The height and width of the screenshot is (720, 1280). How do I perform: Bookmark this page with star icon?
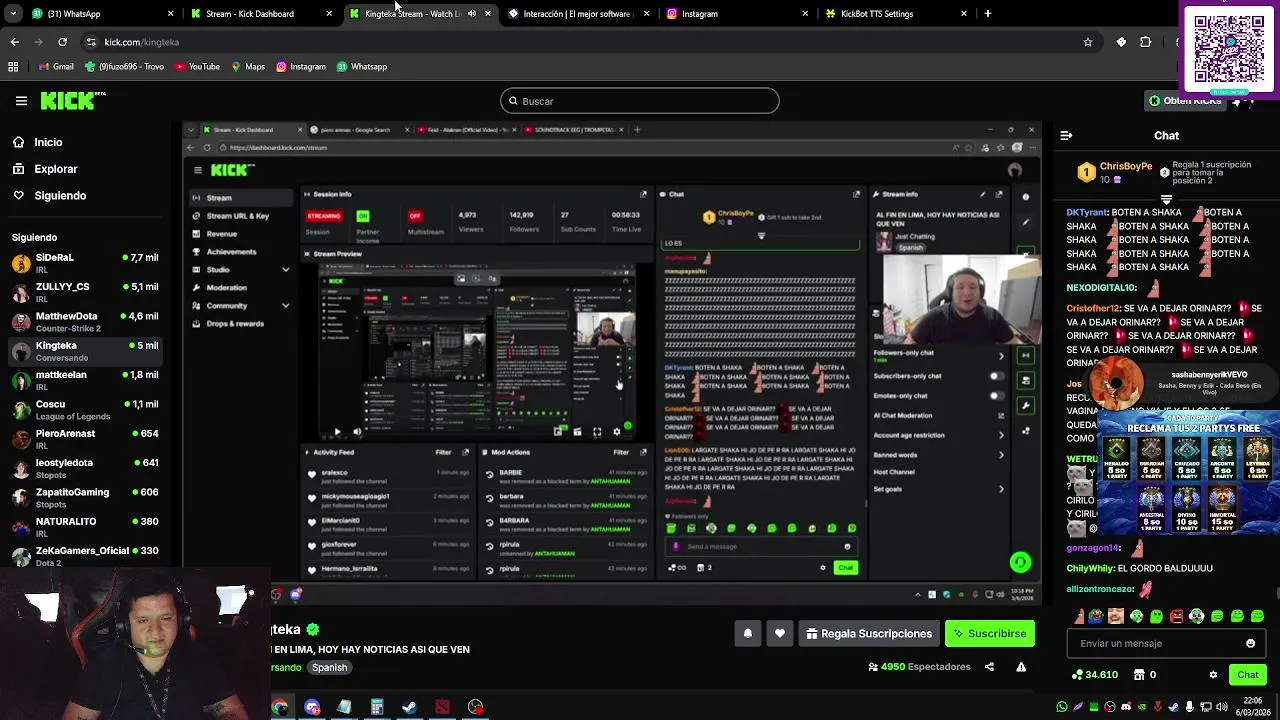pos(1088,42)
